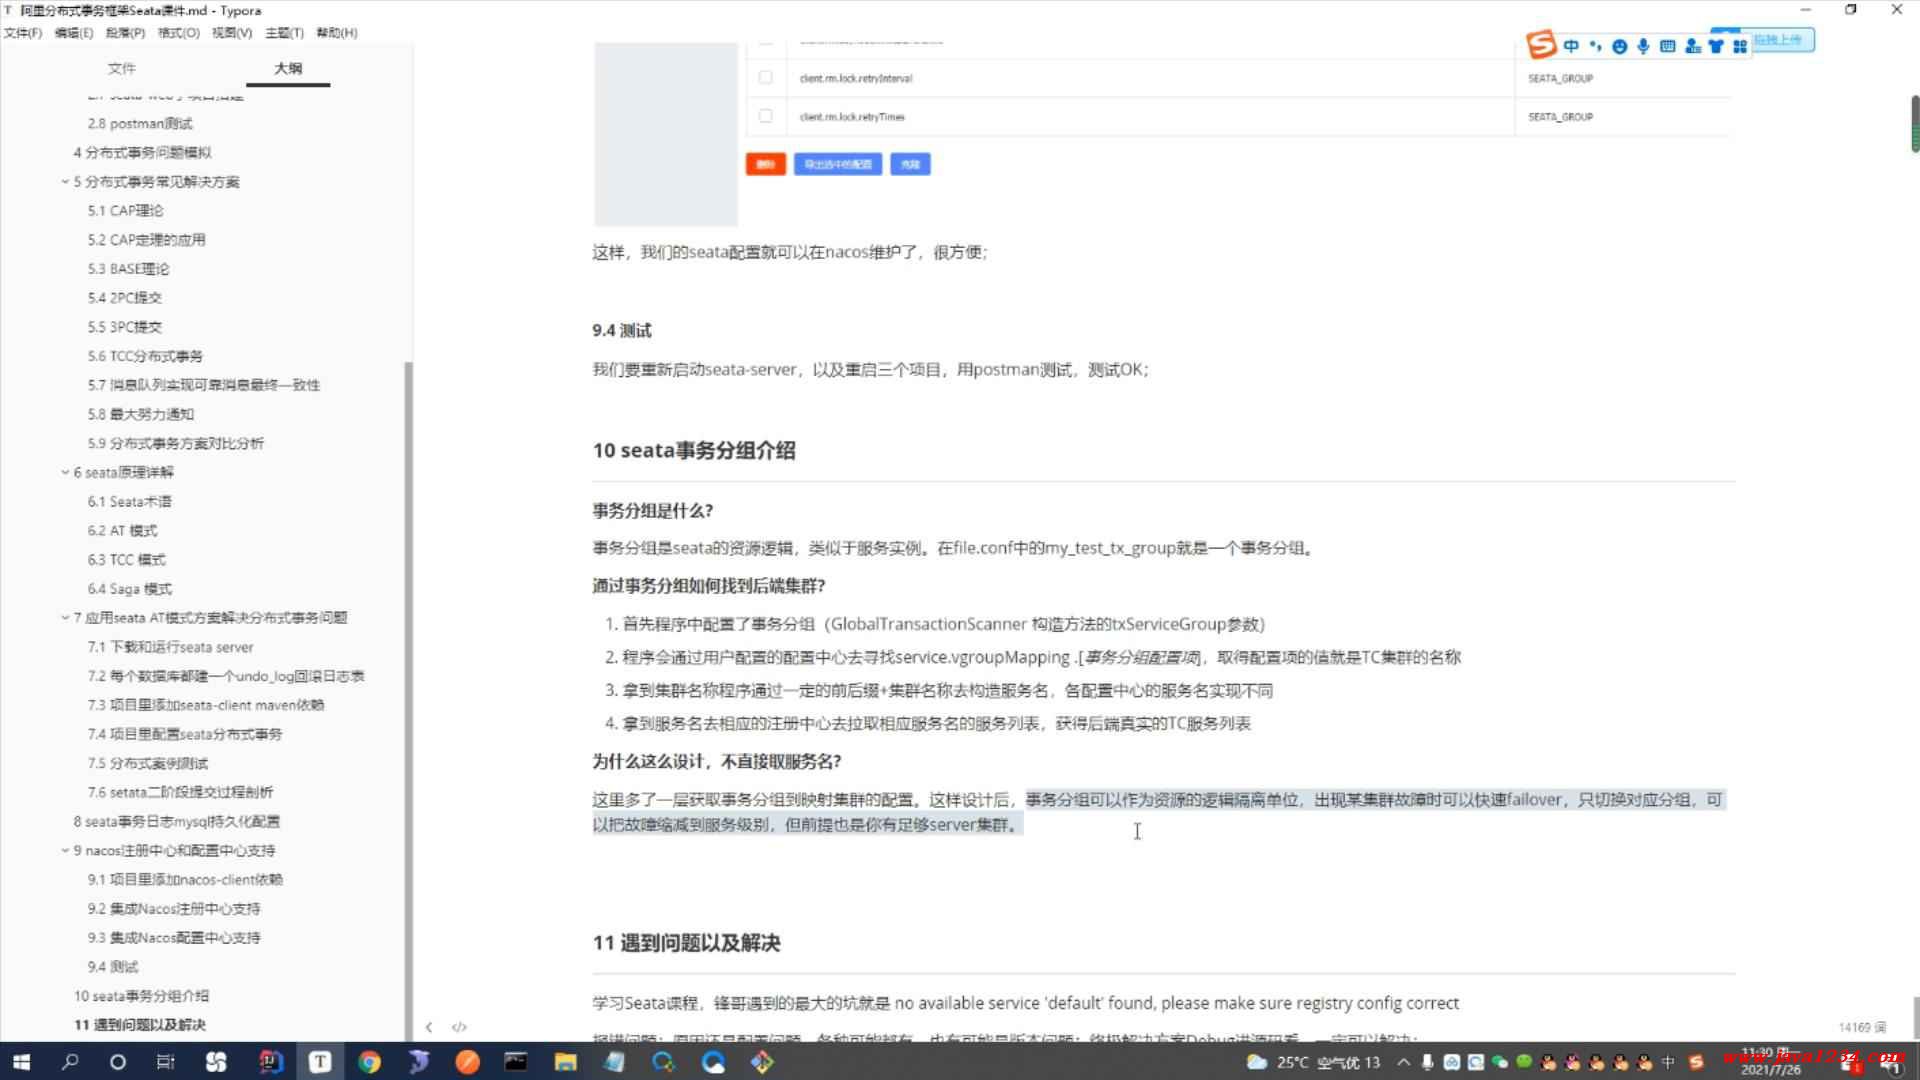Click the red delete button in image
The width and height of the screenshot is (1920, 1080).
point(766,164)
